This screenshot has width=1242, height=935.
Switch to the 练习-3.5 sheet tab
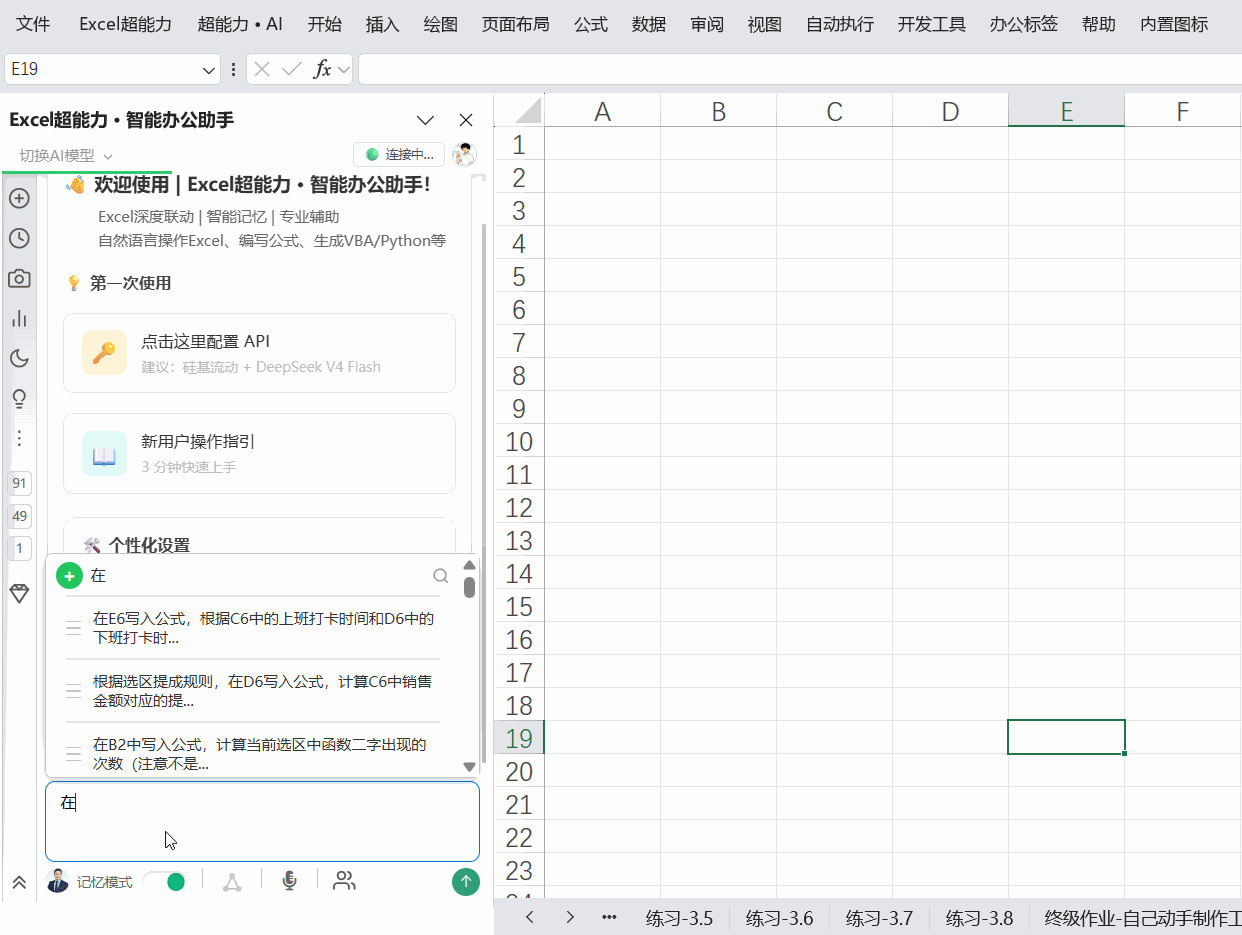coord(679,918)
